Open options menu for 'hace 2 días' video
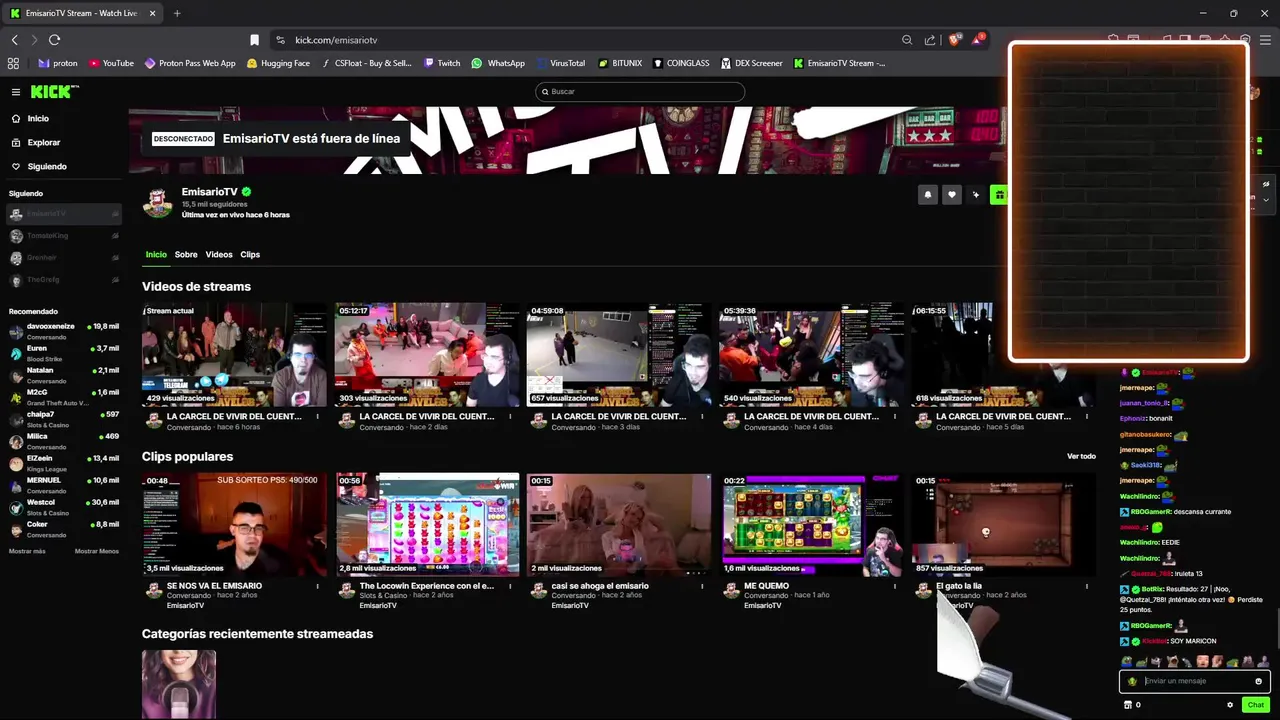This screenshot has height=720, width=1280. (x=510, y=416)
